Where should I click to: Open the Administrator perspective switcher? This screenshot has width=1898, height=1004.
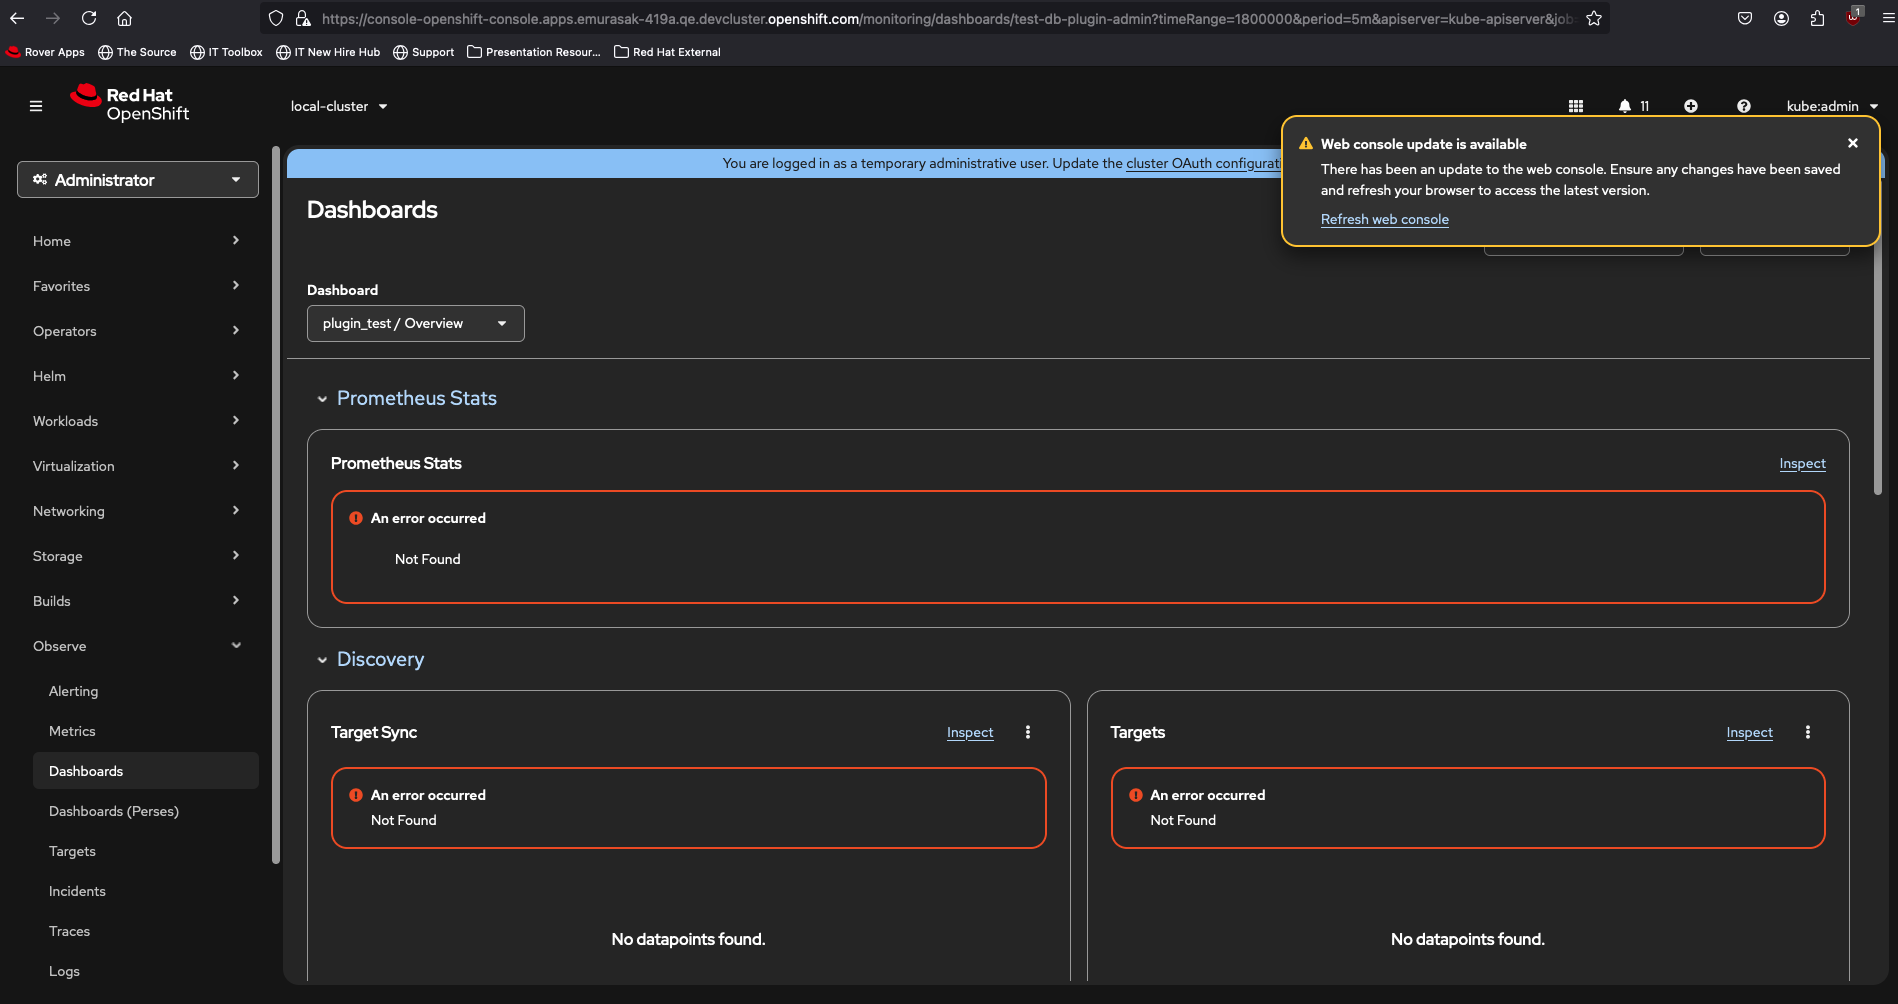click(x=138, y=180)
